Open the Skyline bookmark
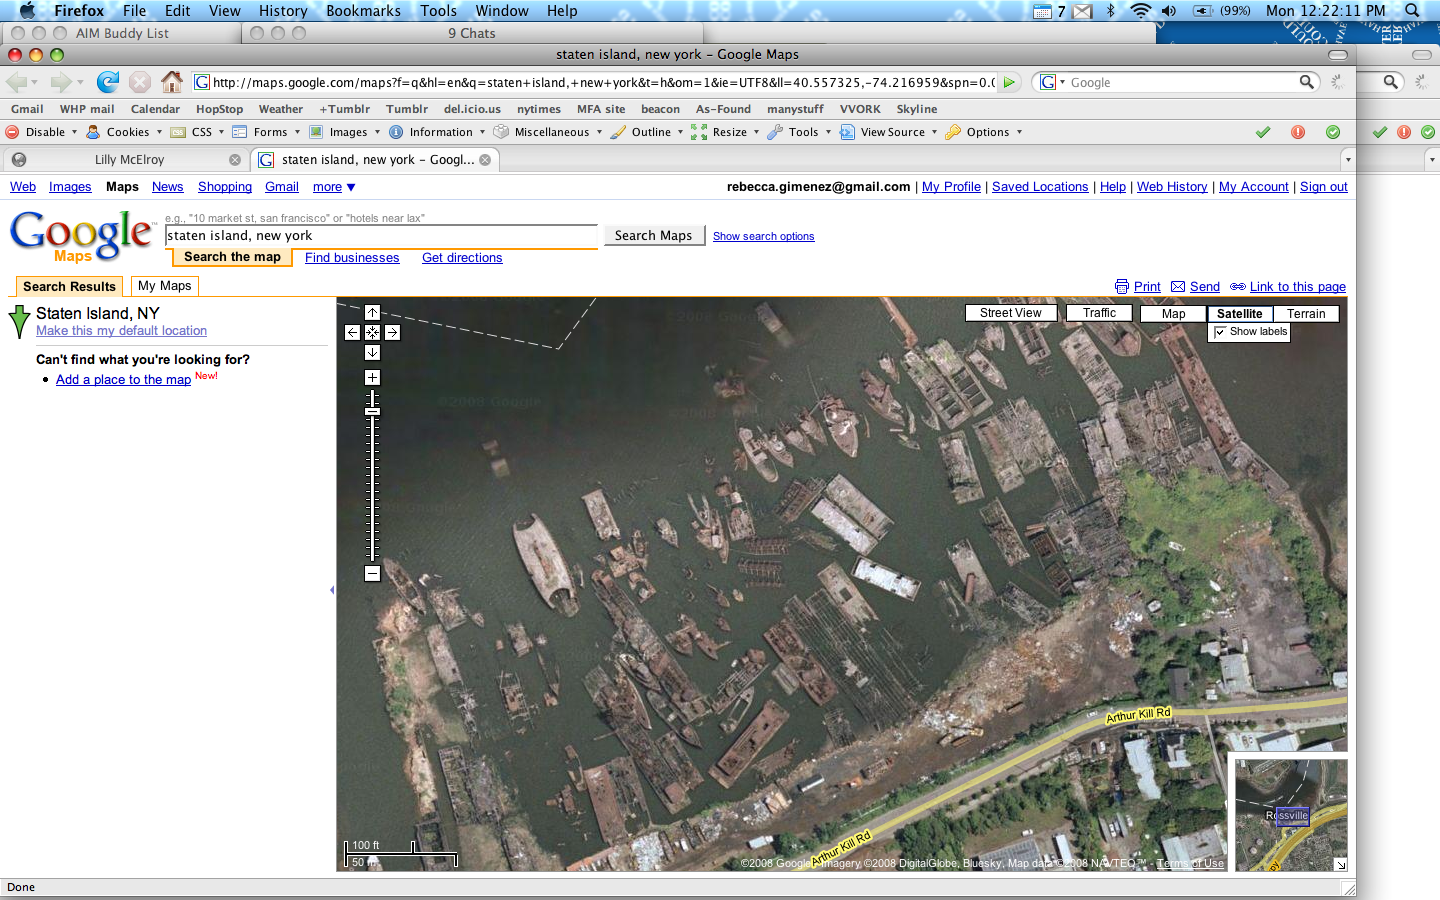1440x900 pixels. (917, 109)
